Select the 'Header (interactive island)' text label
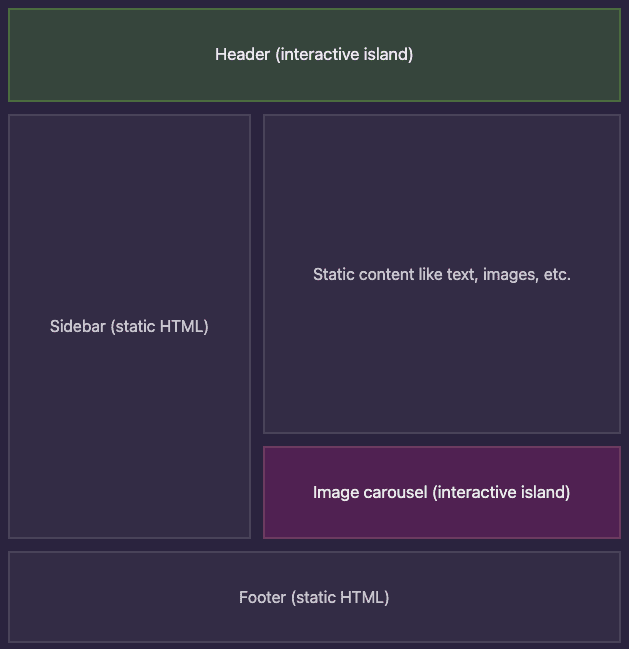The image size is (629, 649). point(314,55)
